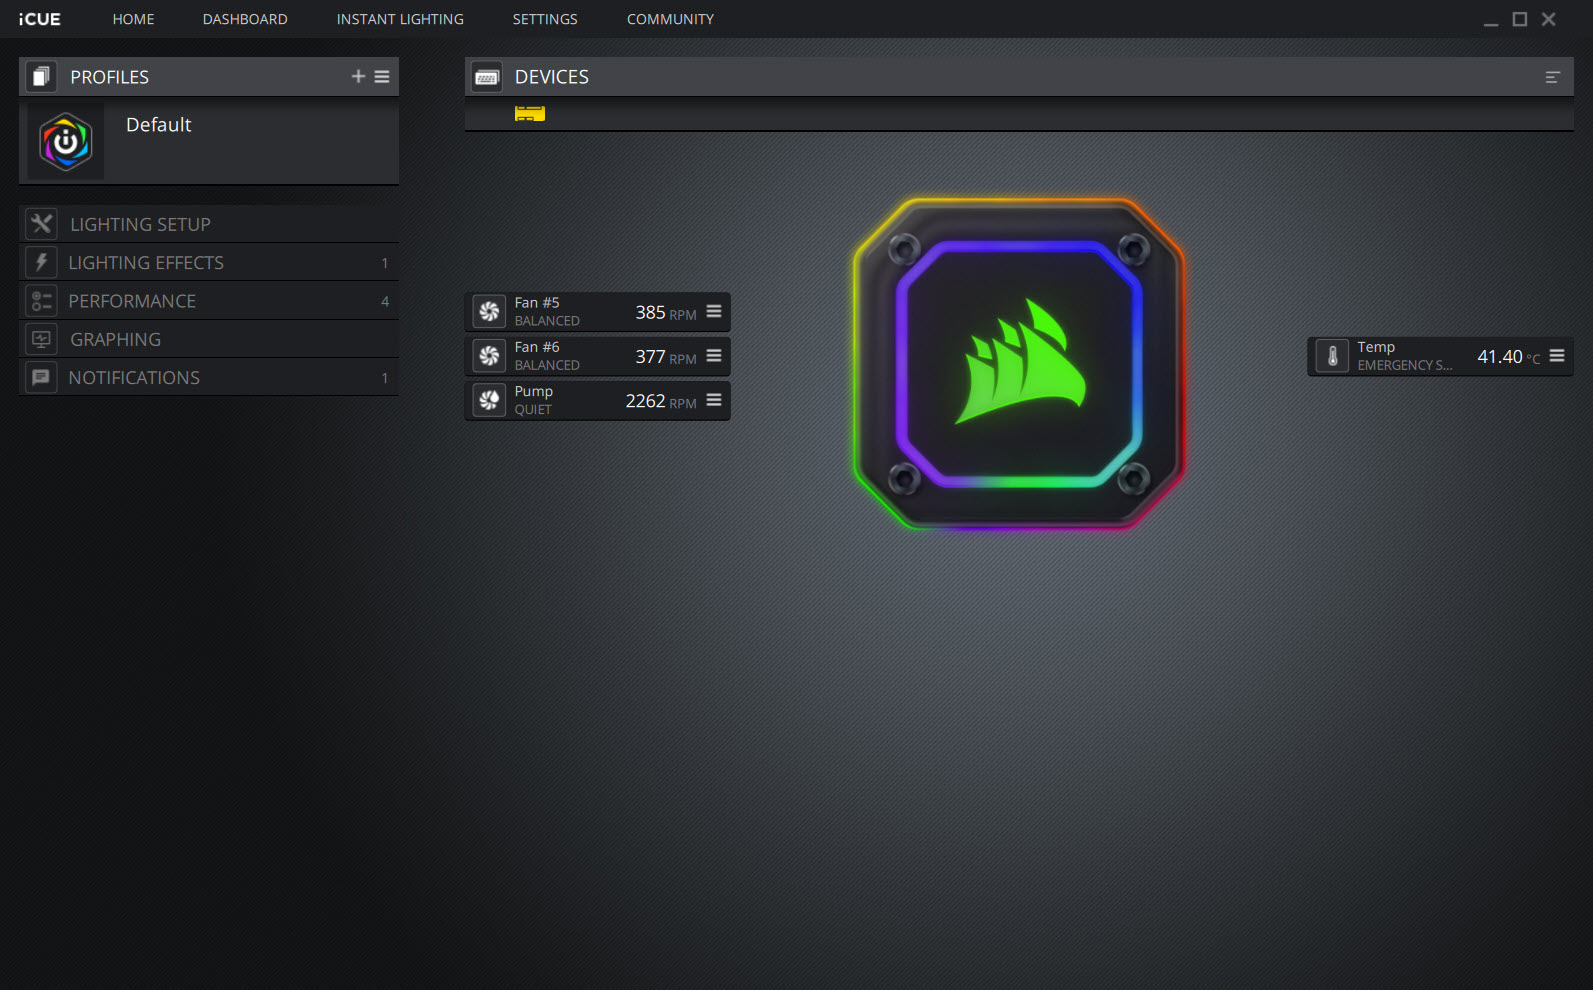This screenshot has height=990, width=1593.
Task: Click the Performance sliders icon
Action: 41,301
